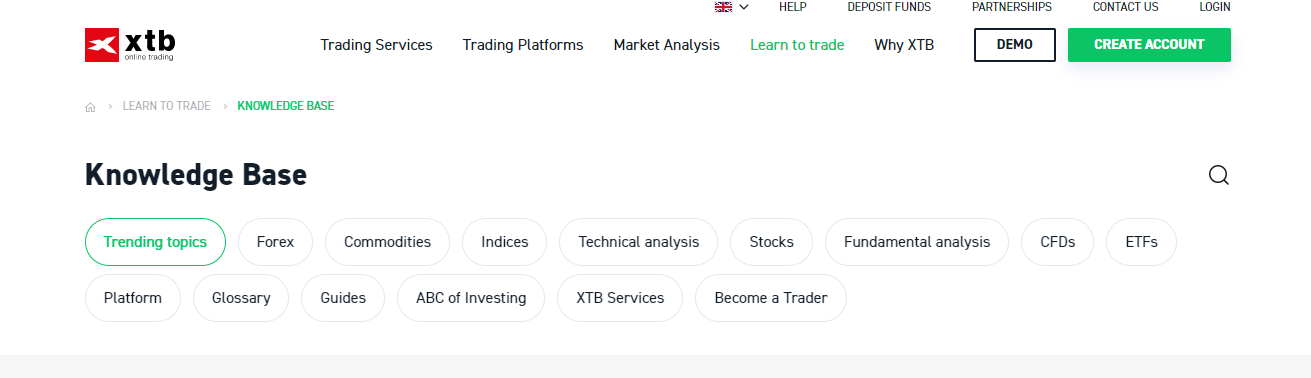Open the Trading Services menu
The width and height of the screenshot is (1311, 378).
pos(376,45)
